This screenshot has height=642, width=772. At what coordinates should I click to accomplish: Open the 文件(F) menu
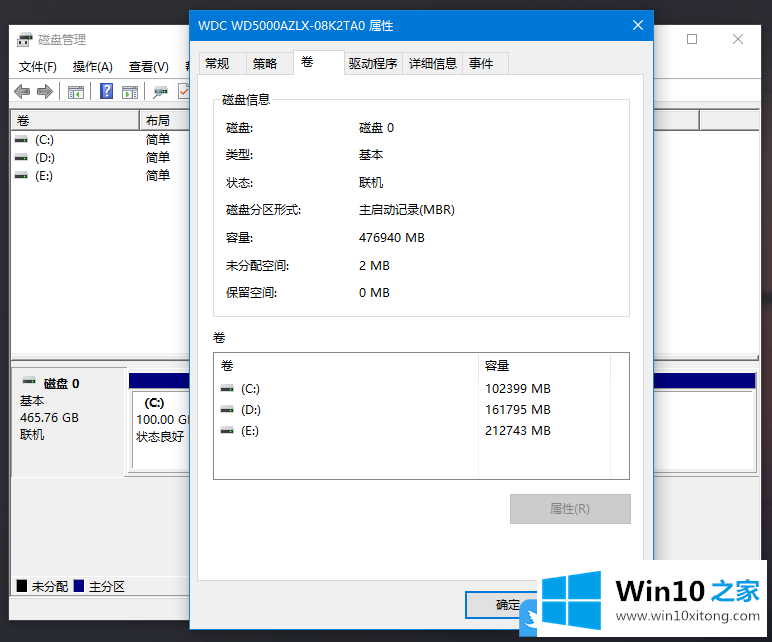click(37, 66)
